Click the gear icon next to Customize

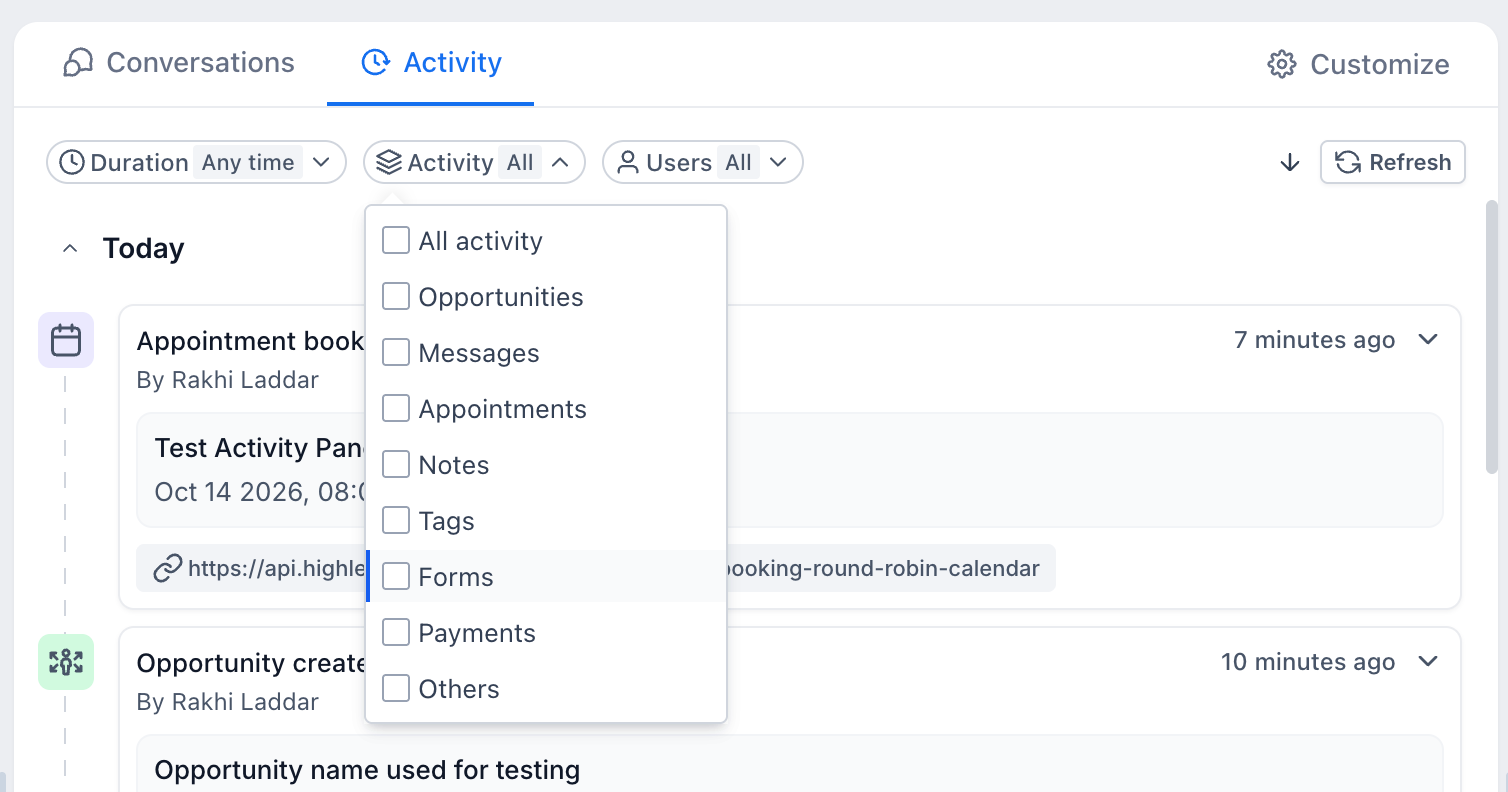pos(1282,64)
